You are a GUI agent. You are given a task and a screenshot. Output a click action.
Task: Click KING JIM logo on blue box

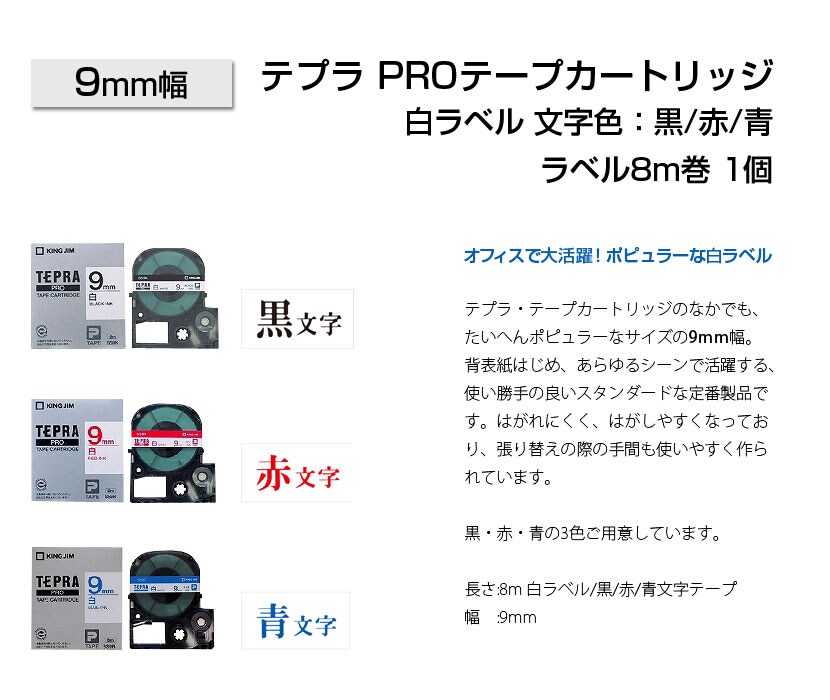tap(55, 556)
